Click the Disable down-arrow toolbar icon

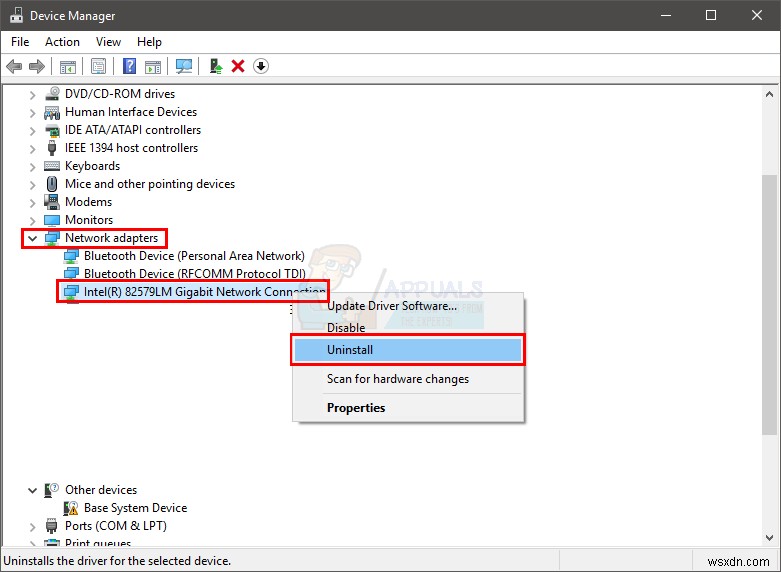[x=261, y=66]
